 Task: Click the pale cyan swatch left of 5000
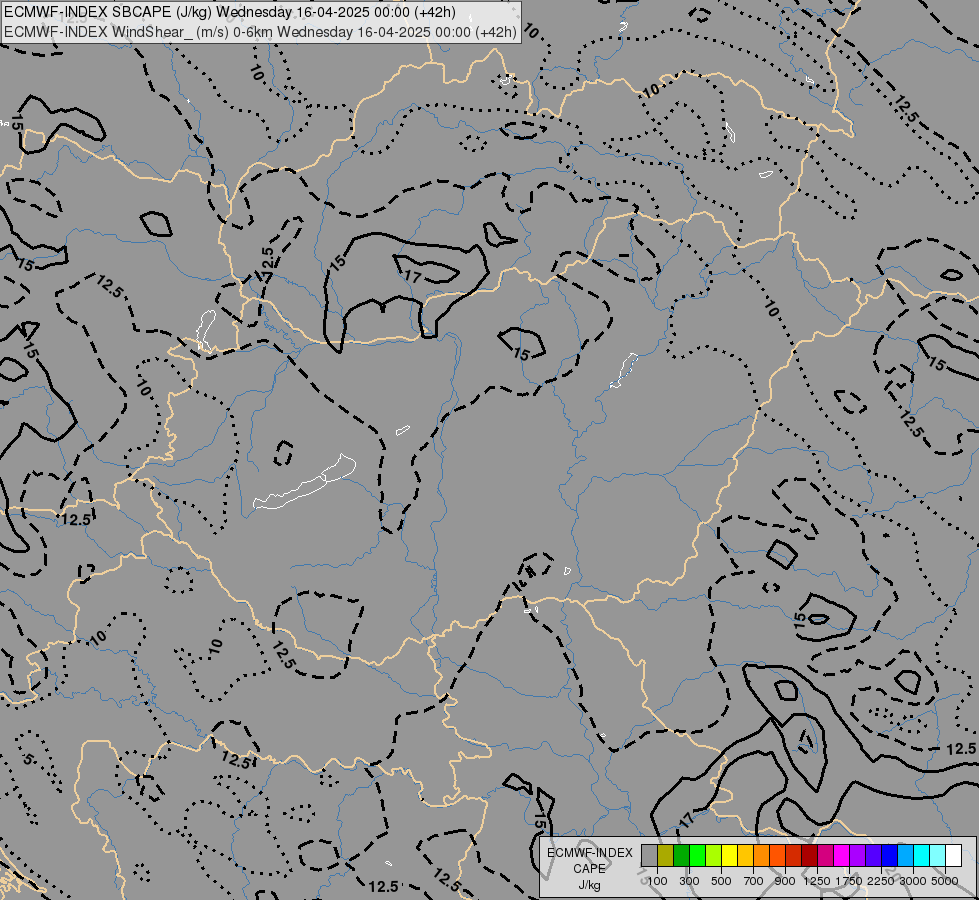(x=938, y=855)
